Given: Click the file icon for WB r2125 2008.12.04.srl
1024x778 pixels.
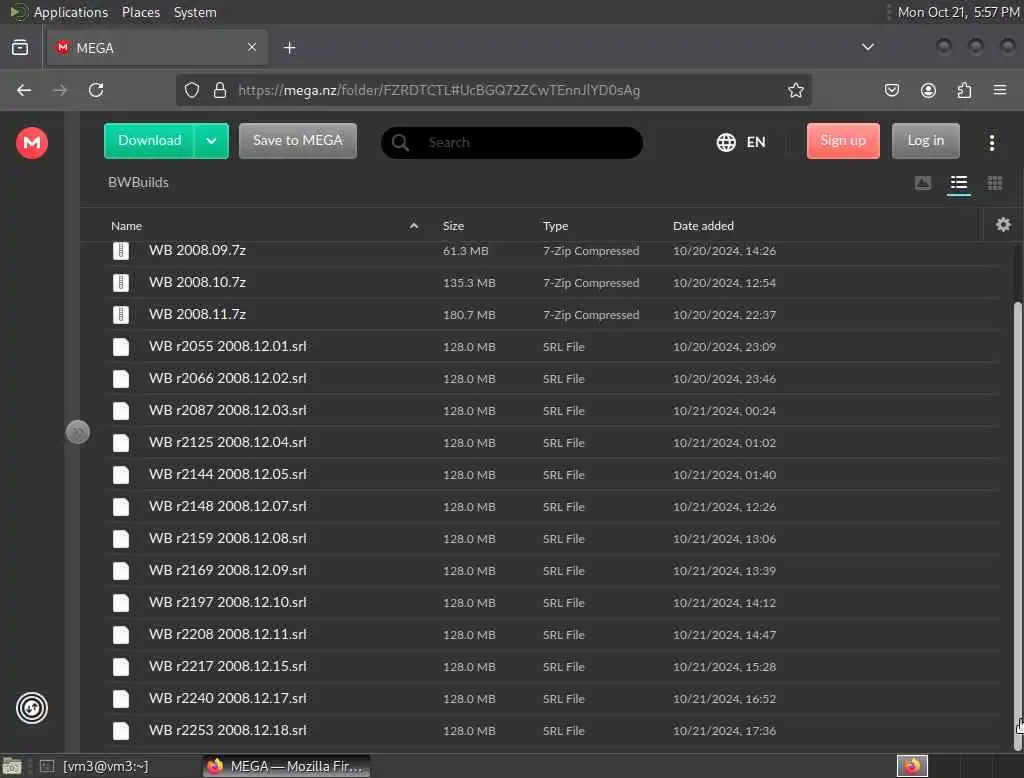Looking at the screenshot, I should 121,442.
